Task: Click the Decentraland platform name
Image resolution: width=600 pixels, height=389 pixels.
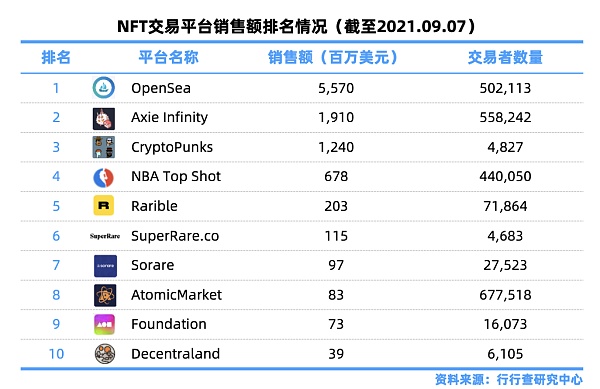Action: (175, 354)
